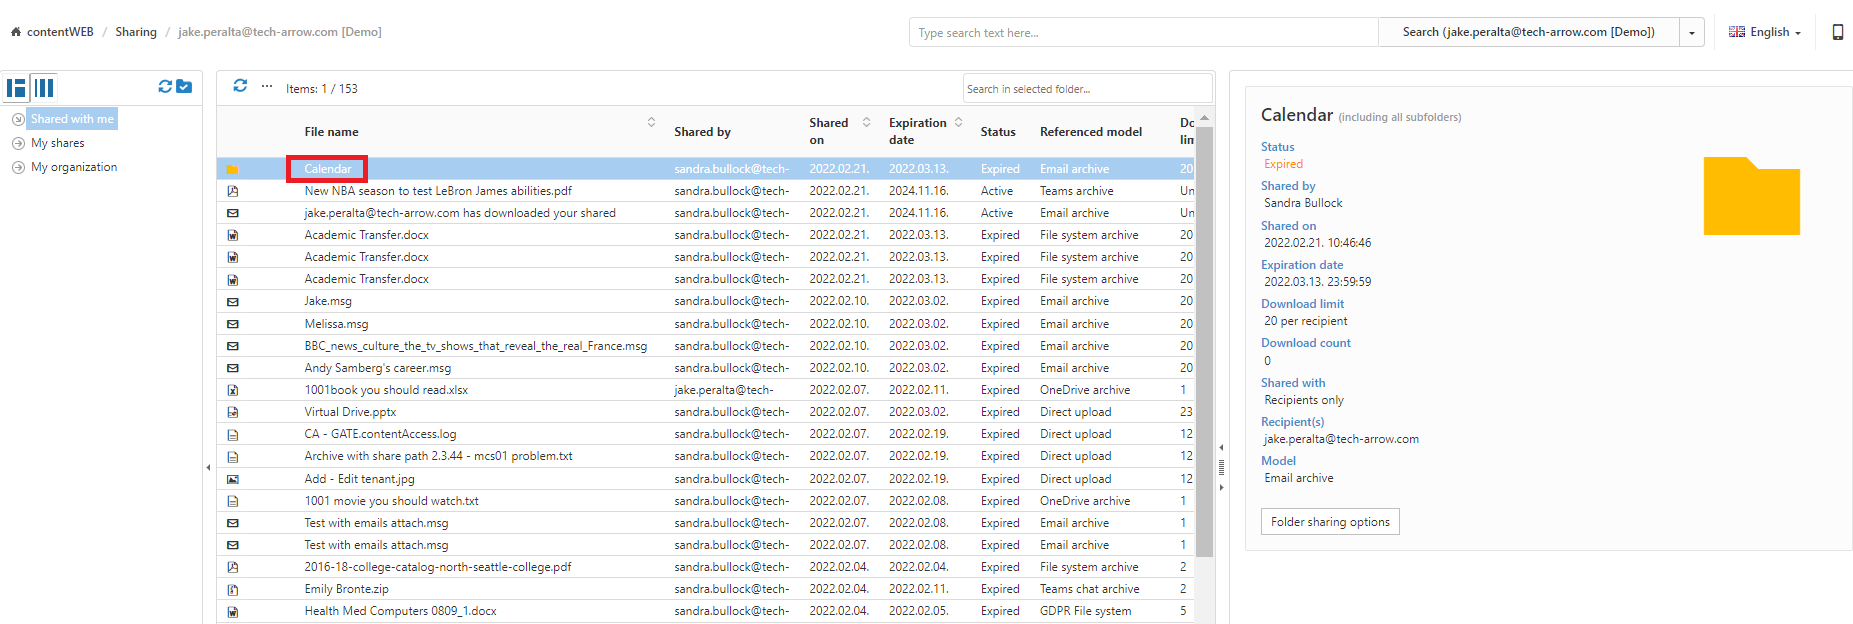Switch to the three-column layout view
Viewport: 1853px width, 624px height.
click(x=44, y=88)
